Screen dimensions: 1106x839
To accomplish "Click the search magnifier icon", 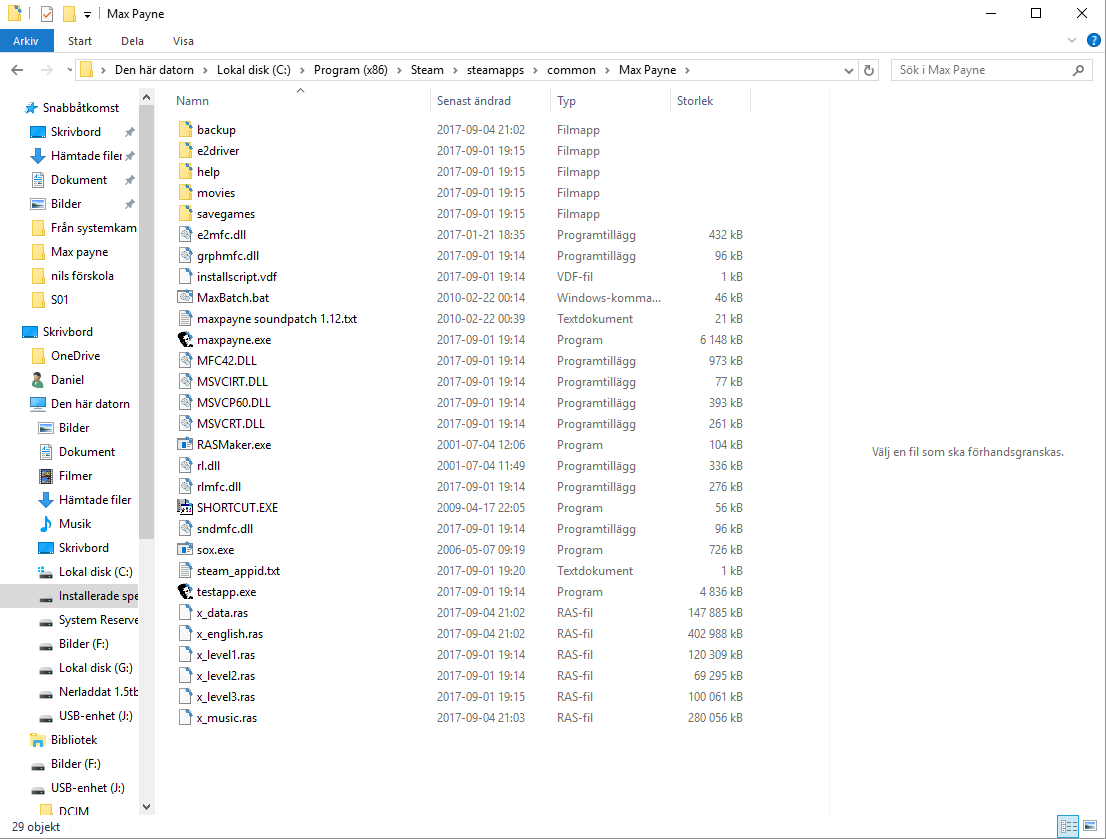I will (x=1078, y=70).
